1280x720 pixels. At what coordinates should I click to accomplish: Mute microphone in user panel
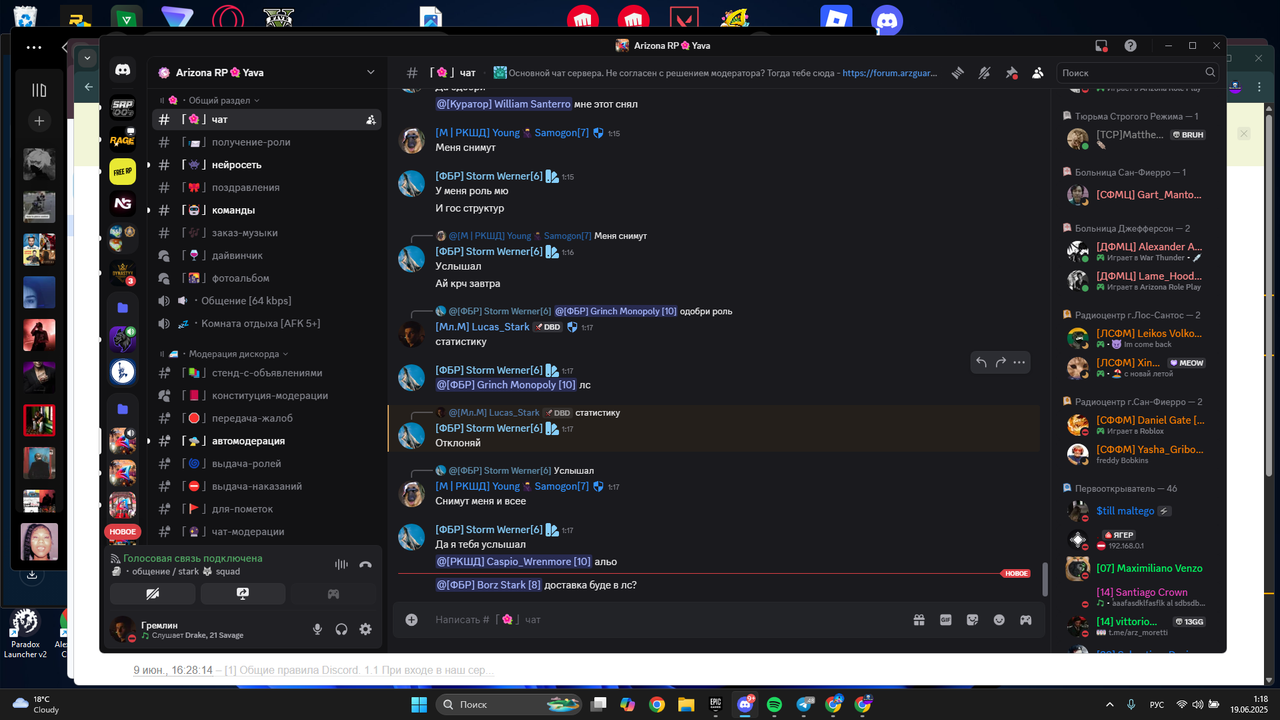coord(318,629)
